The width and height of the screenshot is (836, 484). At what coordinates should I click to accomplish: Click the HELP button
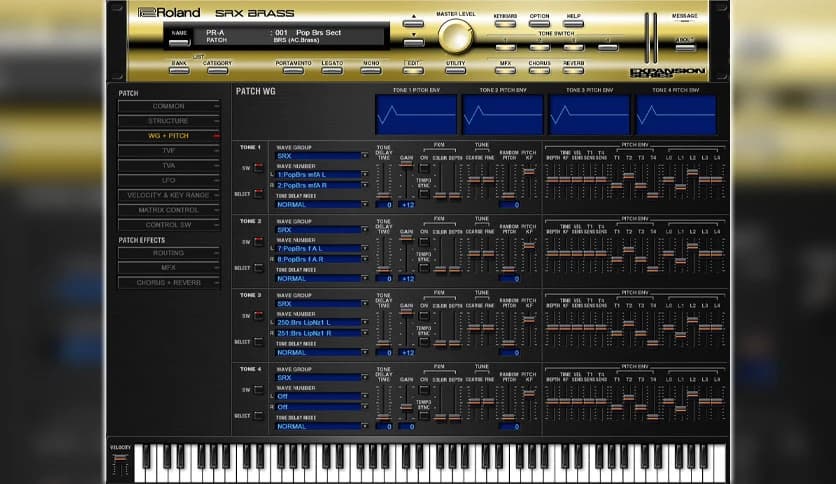pyautogui.click(x=573, y=23)
